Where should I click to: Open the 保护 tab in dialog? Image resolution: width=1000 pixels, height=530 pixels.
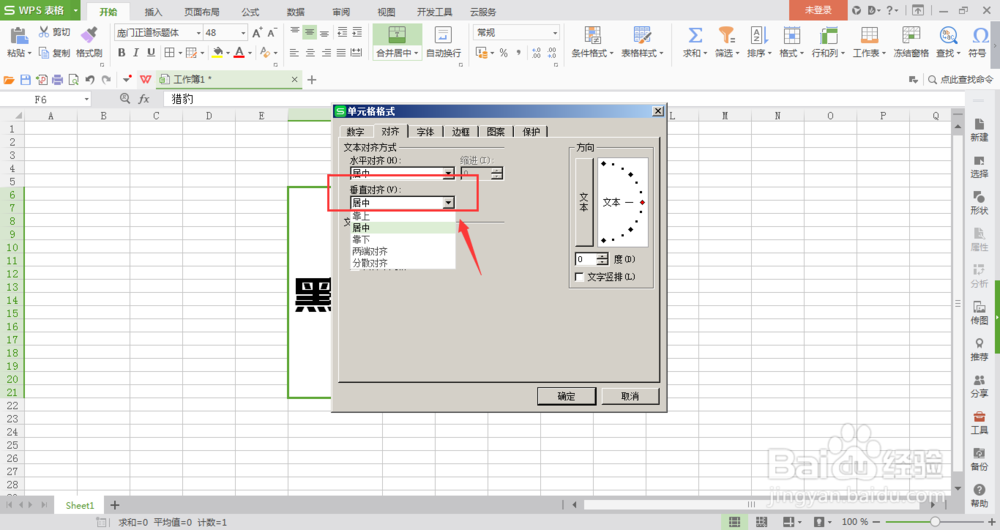[x=531, y=131]
